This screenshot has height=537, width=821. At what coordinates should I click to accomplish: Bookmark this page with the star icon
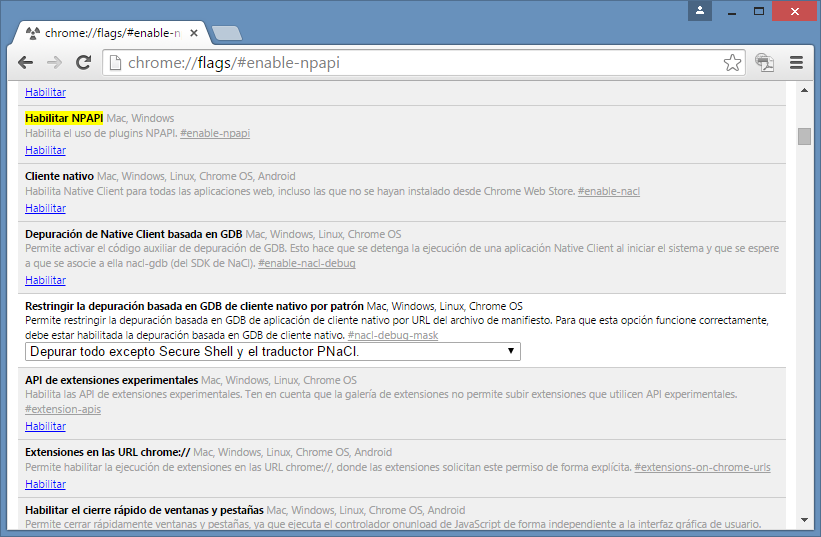[732, 63]
